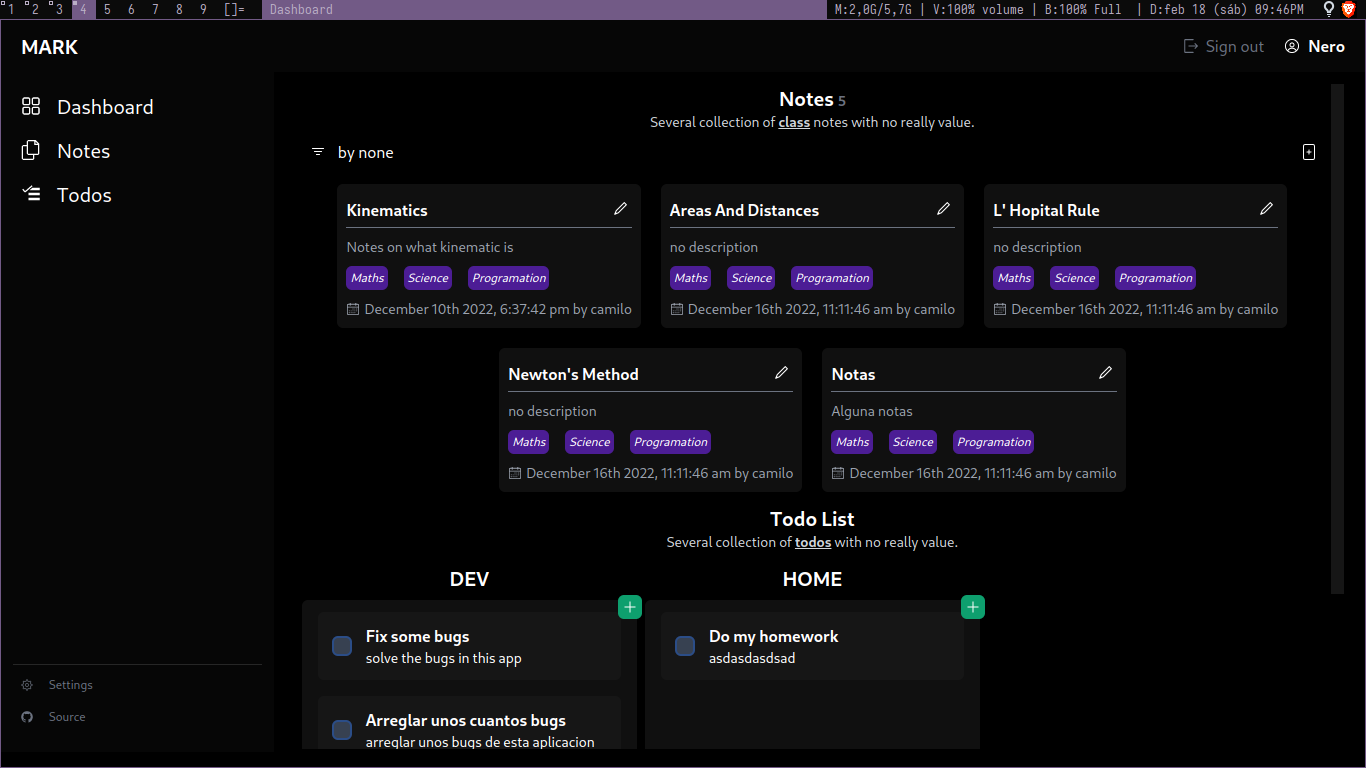Click calendar icon on Kinematics card
Viewport: 1366px width, 768px height.
pyautogui.click(x=353, y=309)
